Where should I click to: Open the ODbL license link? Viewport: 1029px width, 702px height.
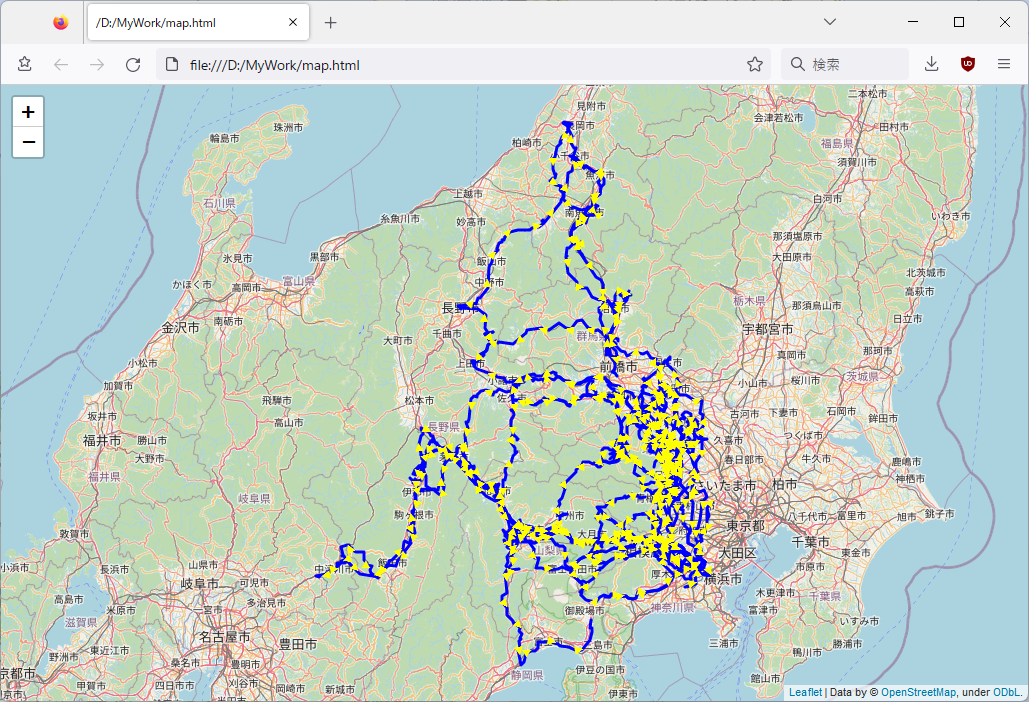pos(1006,692)
